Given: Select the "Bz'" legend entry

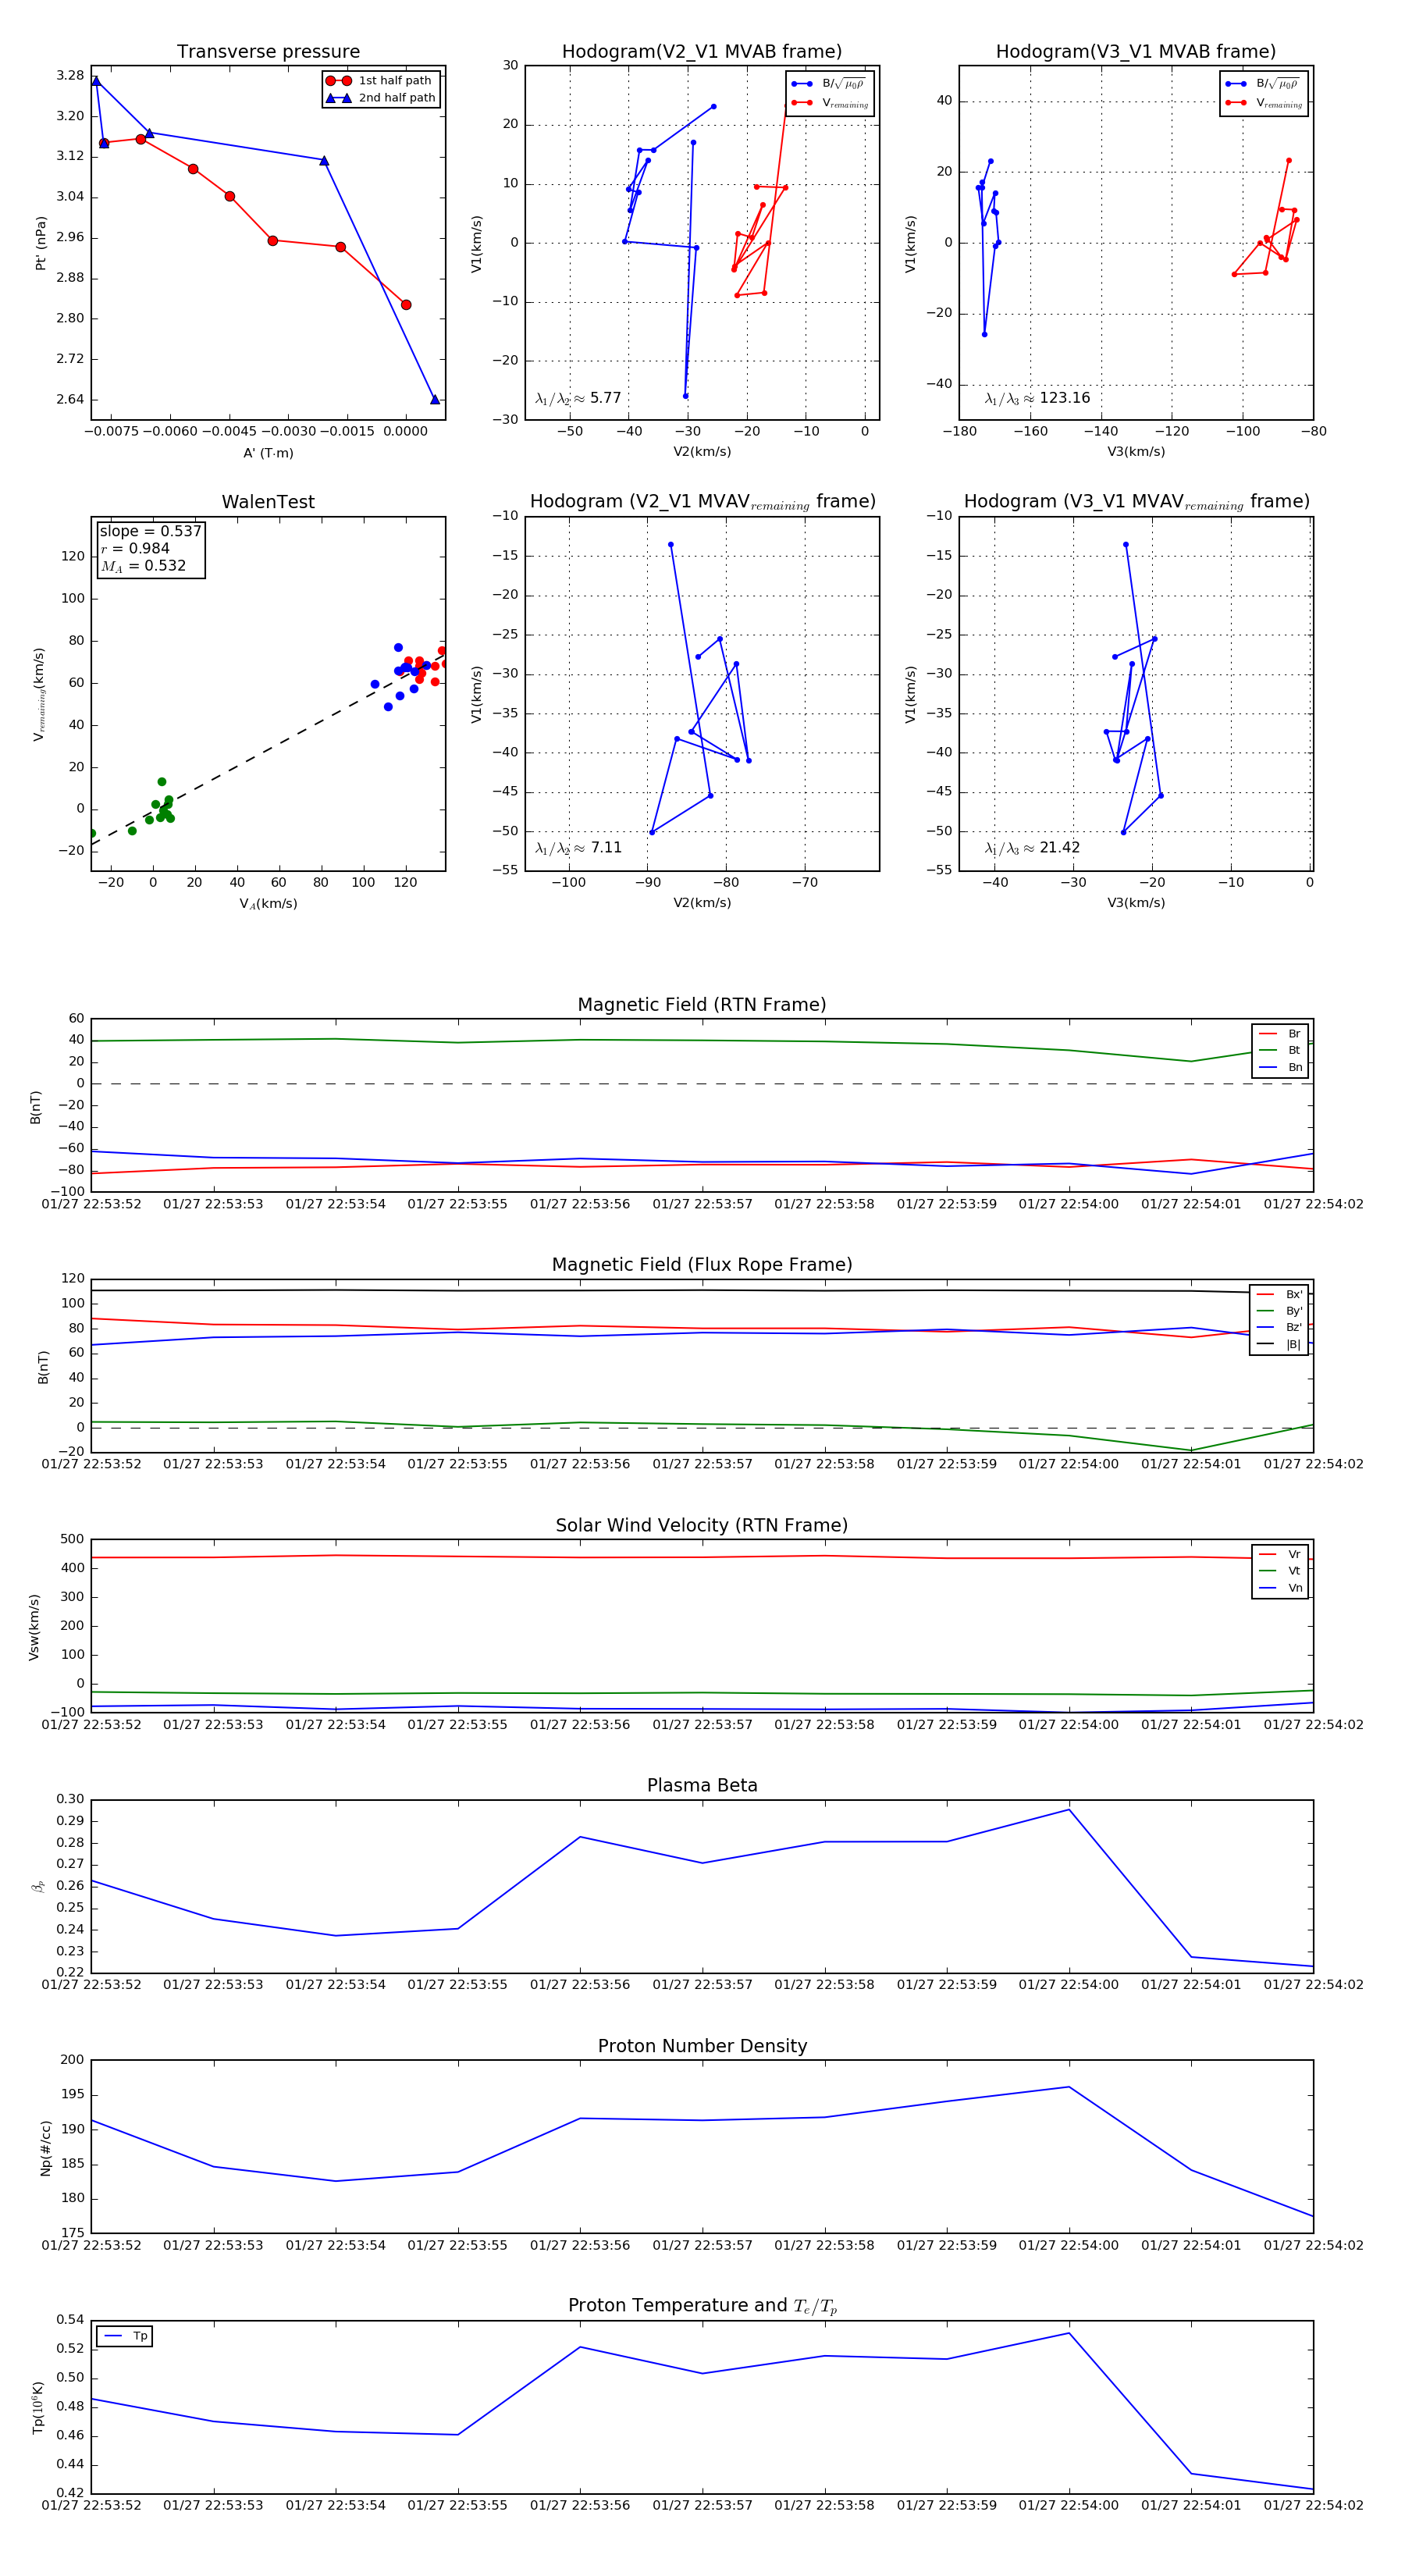Looking at the screenshot, I should (1280, 1328).
